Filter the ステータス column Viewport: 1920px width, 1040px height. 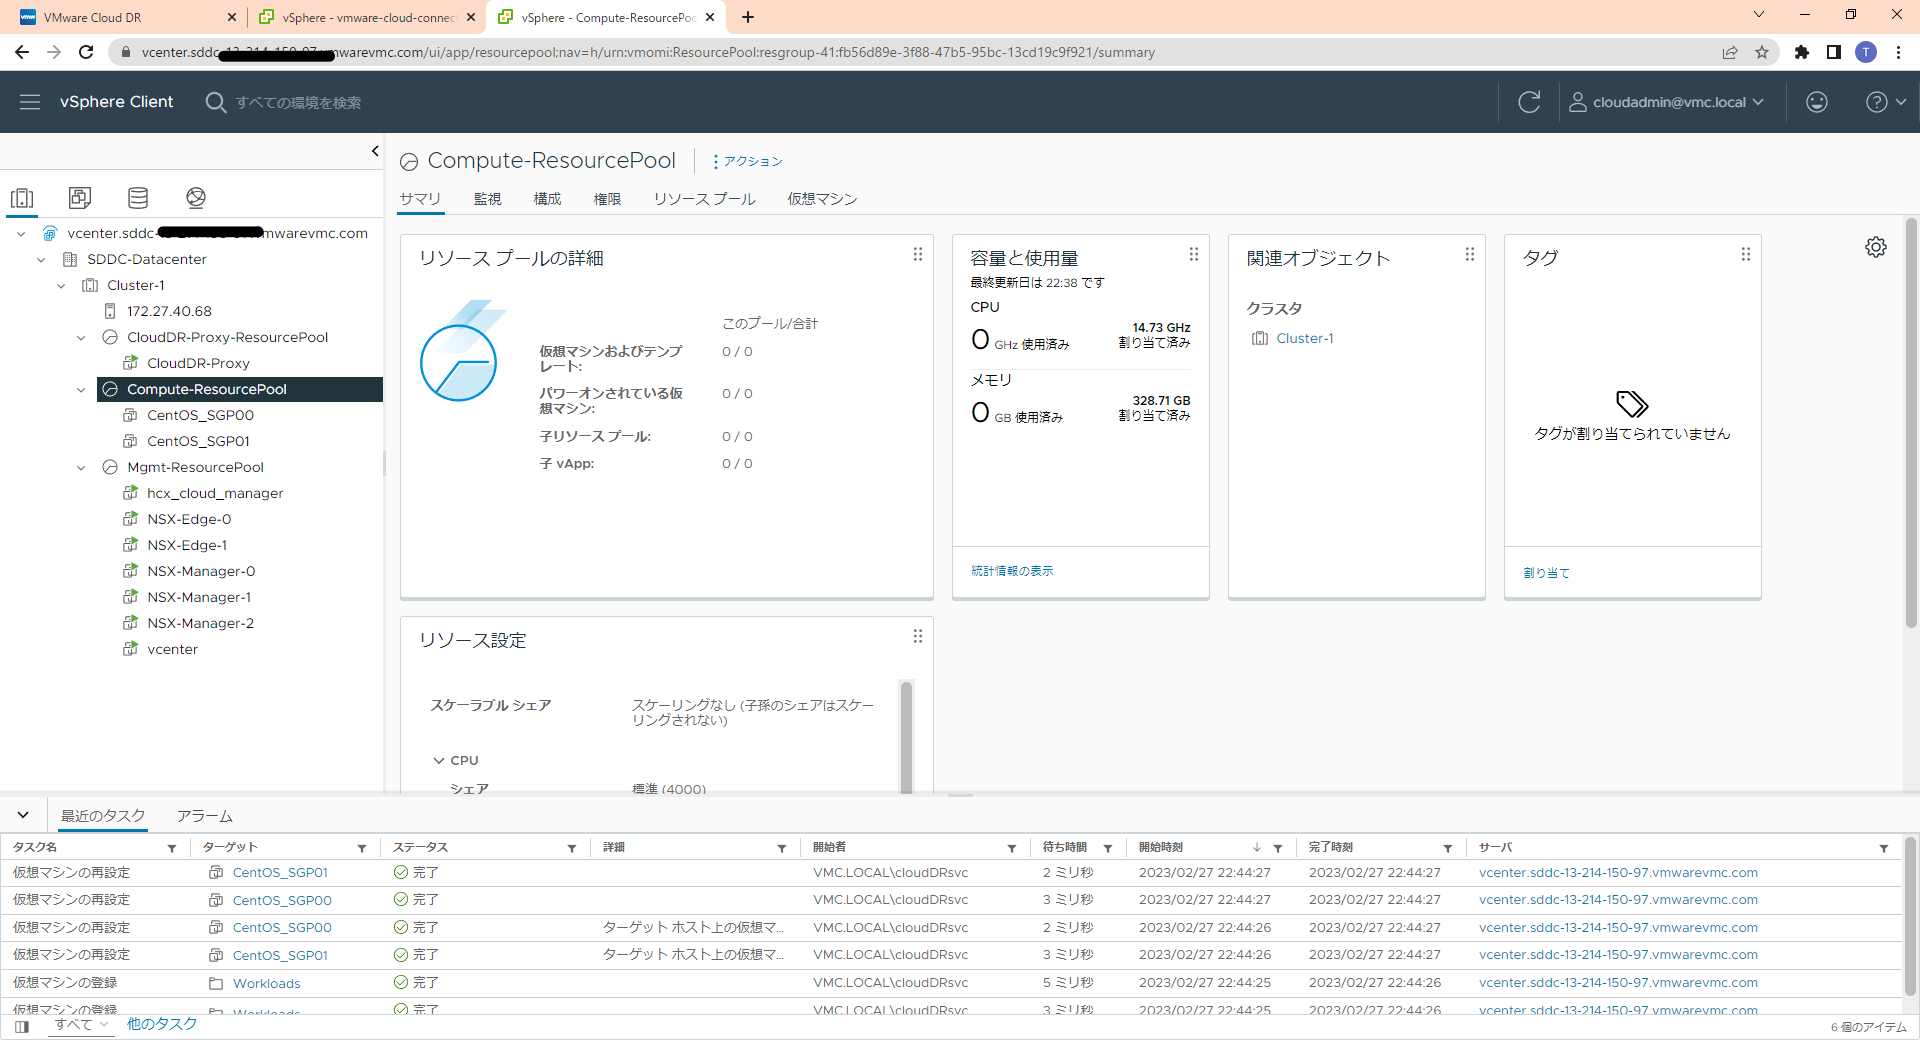point(572,848)
